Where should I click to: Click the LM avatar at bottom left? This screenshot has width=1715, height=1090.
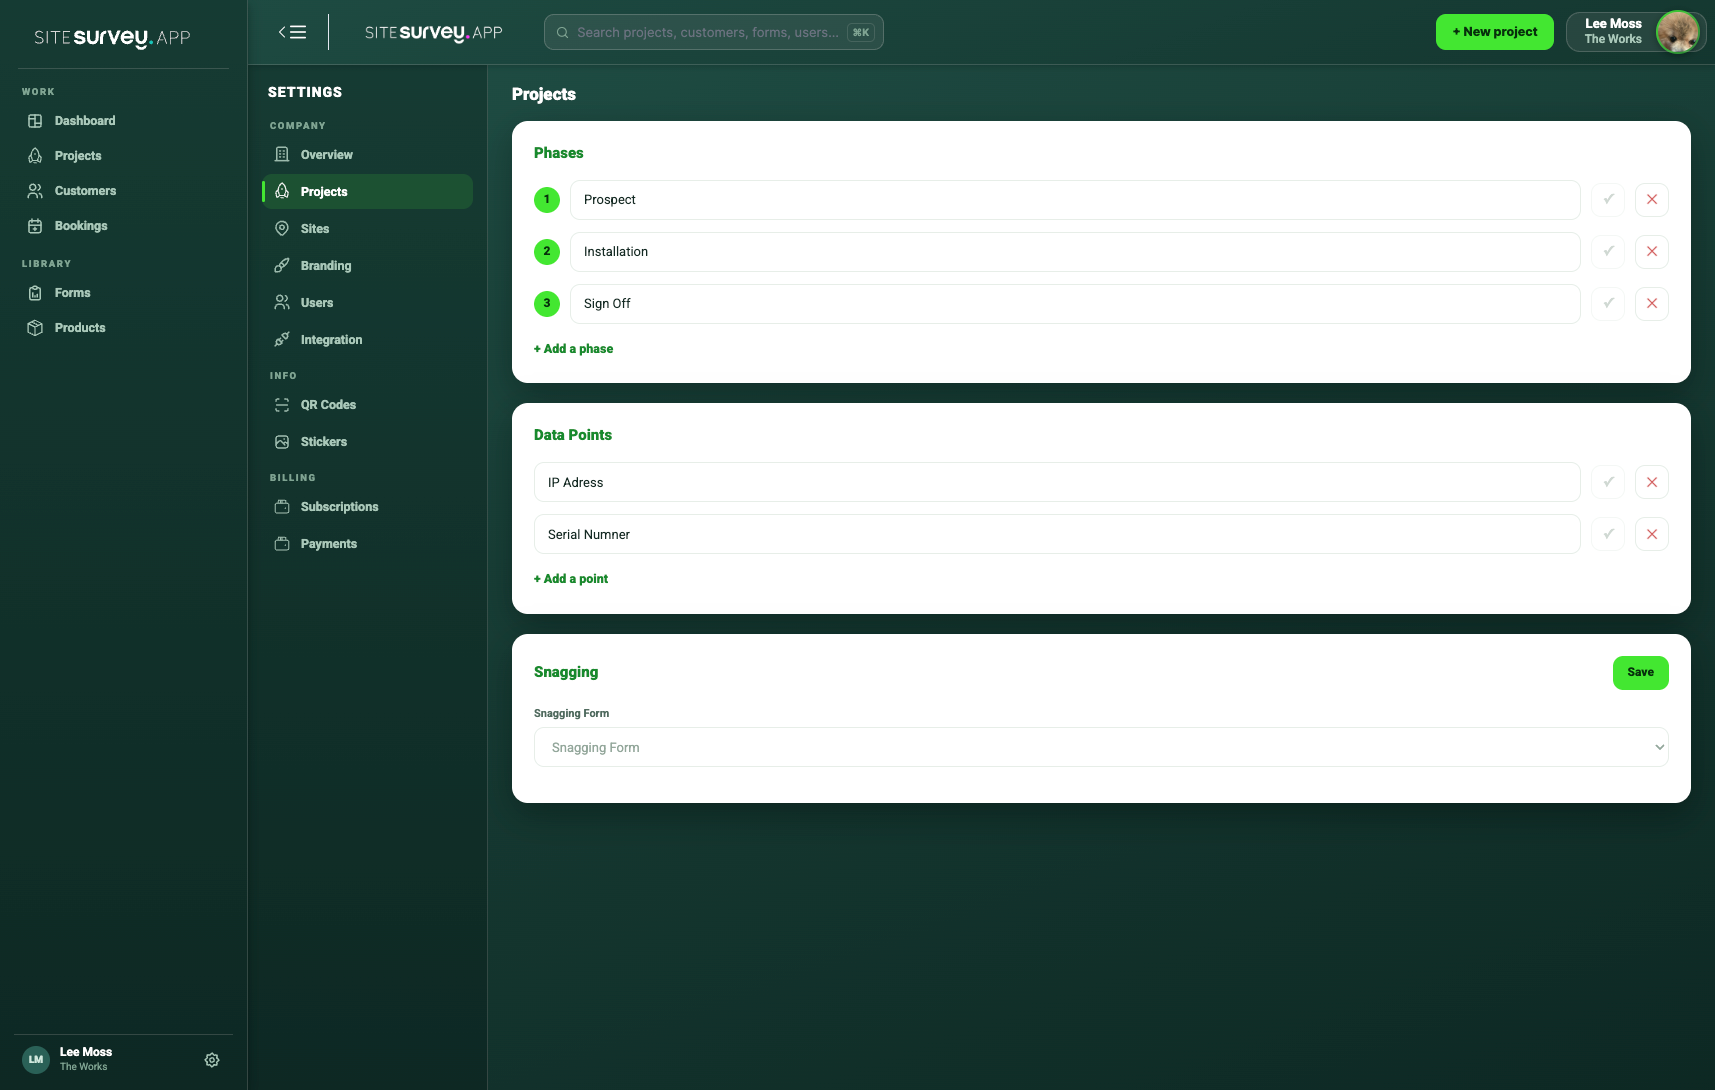[x=36, y=1060]
